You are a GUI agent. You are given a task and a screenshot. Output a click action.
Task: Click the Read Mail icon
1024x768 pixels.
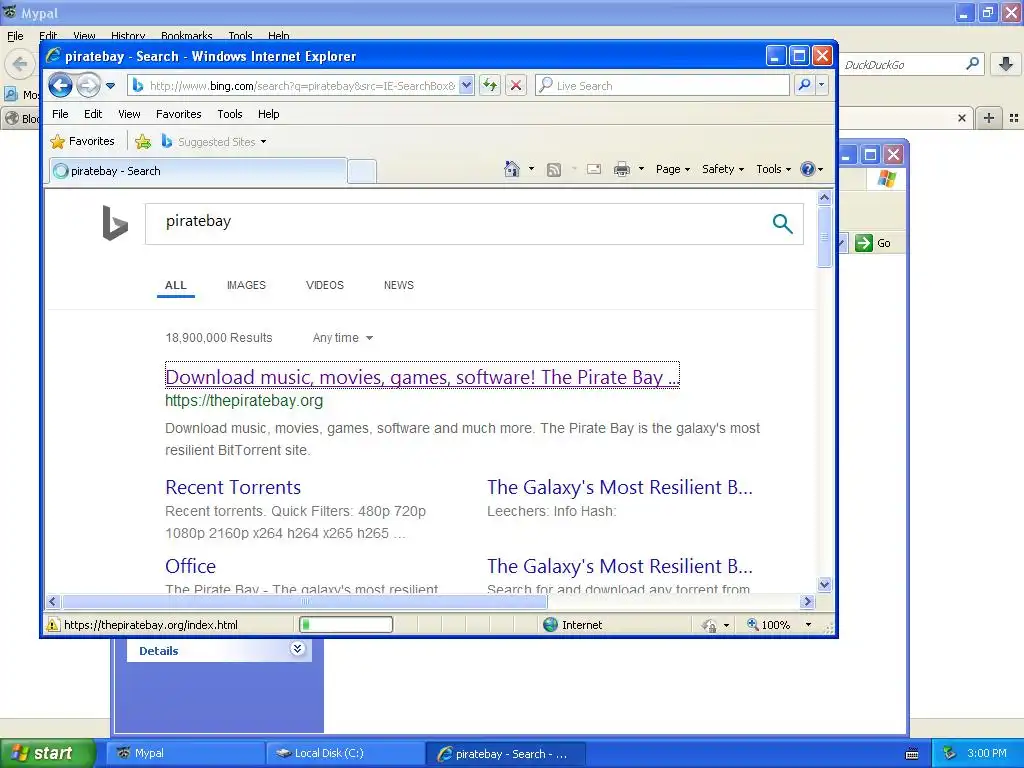tap(594, 170)
